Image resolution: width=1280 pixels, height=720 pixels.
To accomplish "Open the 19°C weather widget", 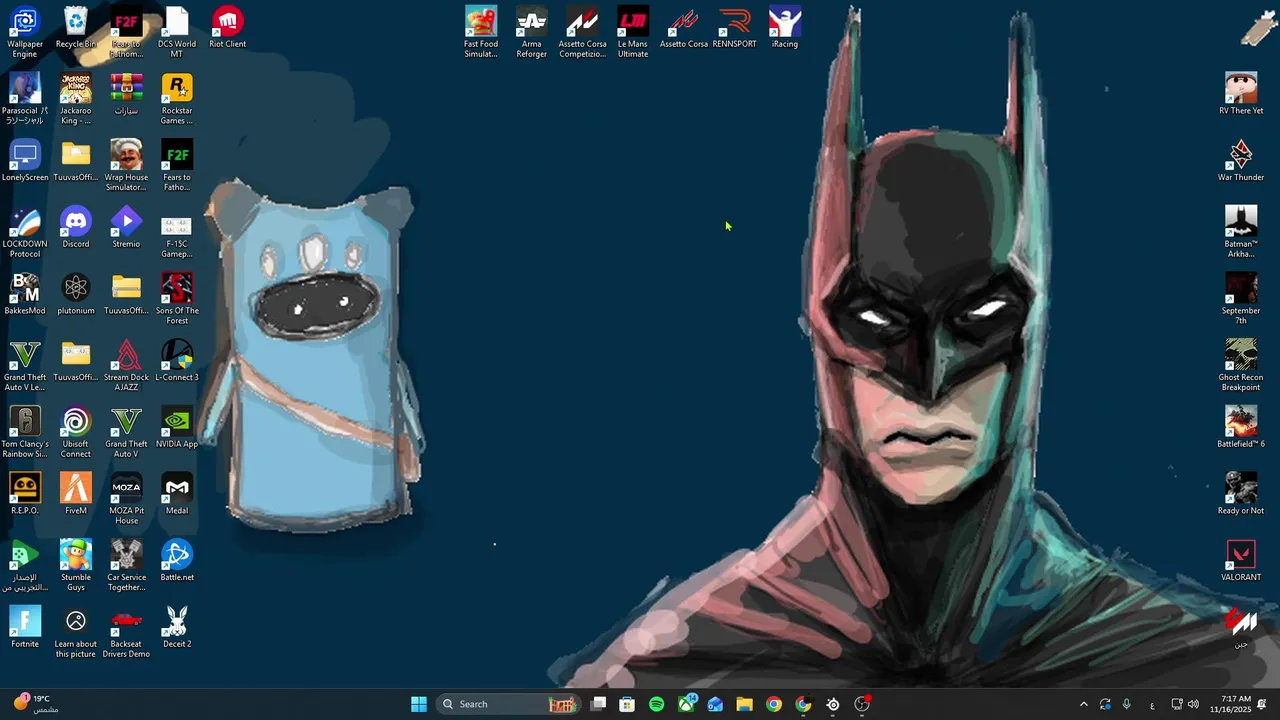I will pyautogui.click(x=34, y=704).
